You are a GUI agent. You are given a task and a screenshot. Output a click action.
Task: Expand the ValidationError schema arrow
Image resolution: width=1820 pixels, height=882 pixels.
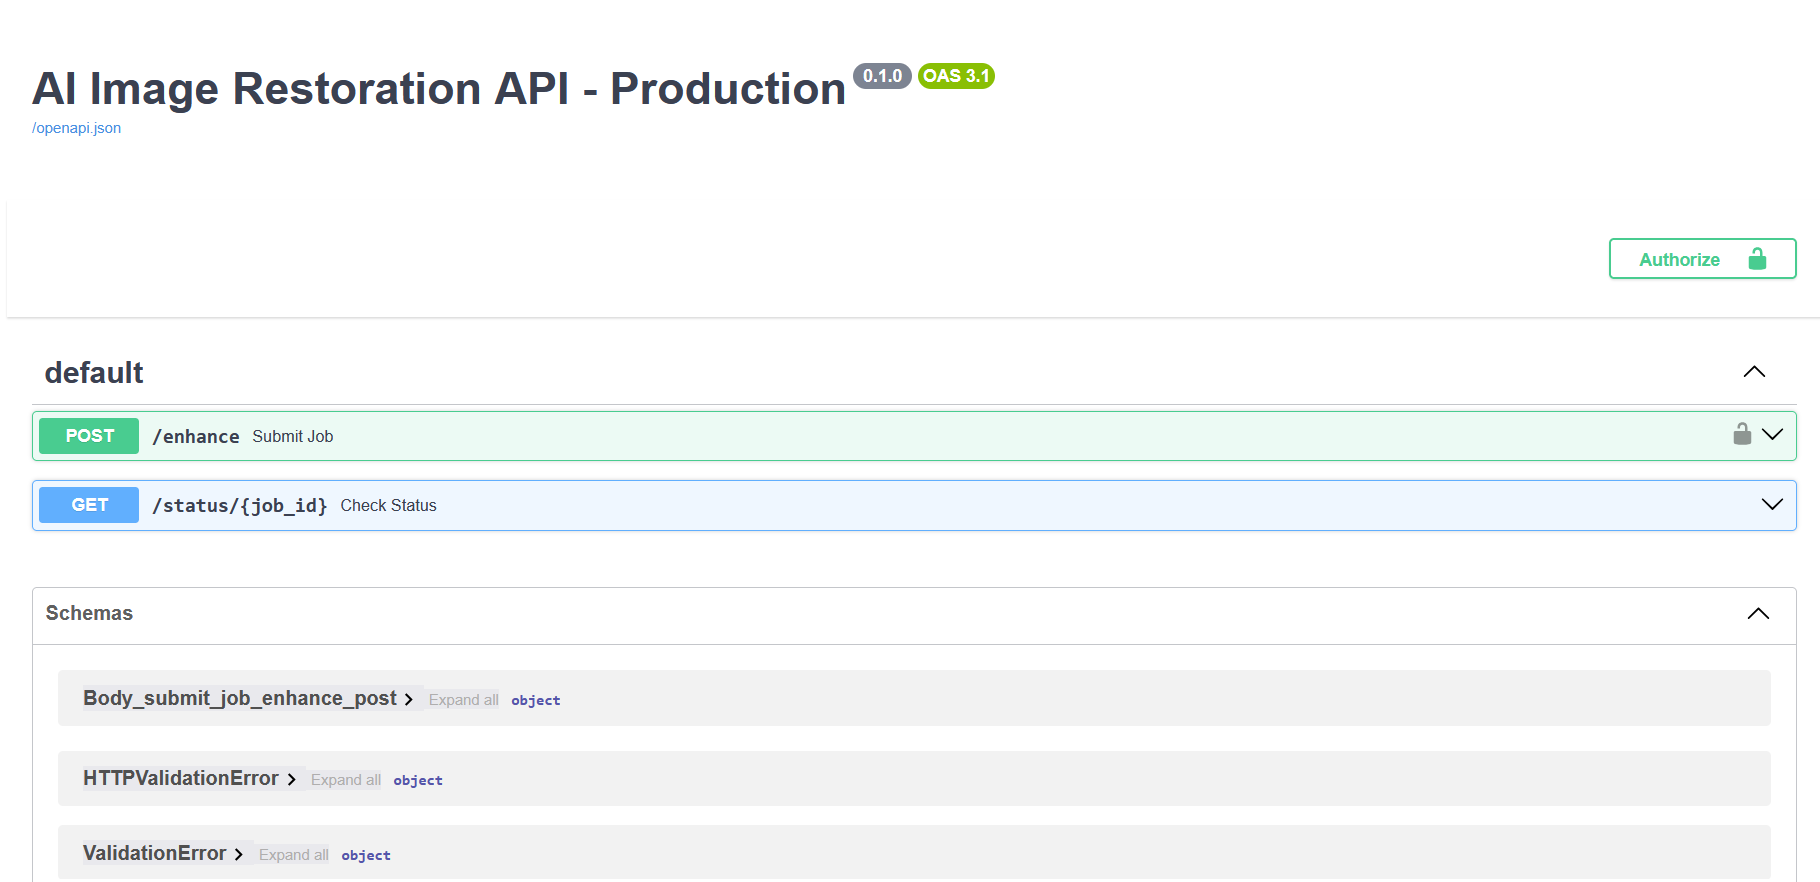click(239, 854)
